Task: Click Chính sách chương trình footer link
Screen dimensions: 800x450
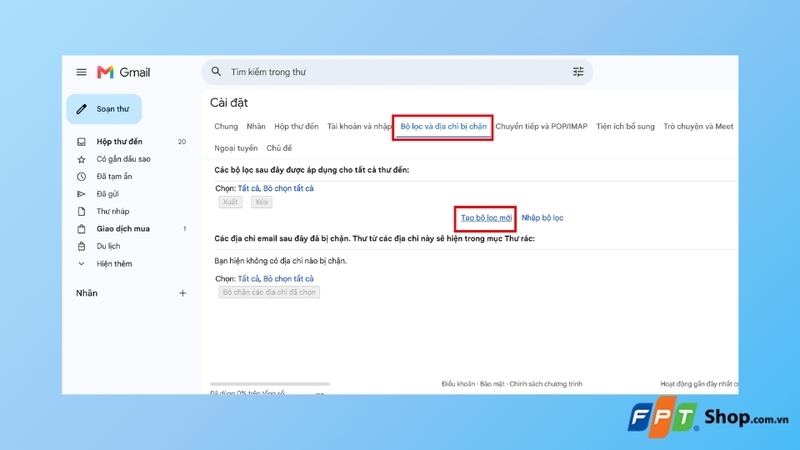Action: (545, 384)
